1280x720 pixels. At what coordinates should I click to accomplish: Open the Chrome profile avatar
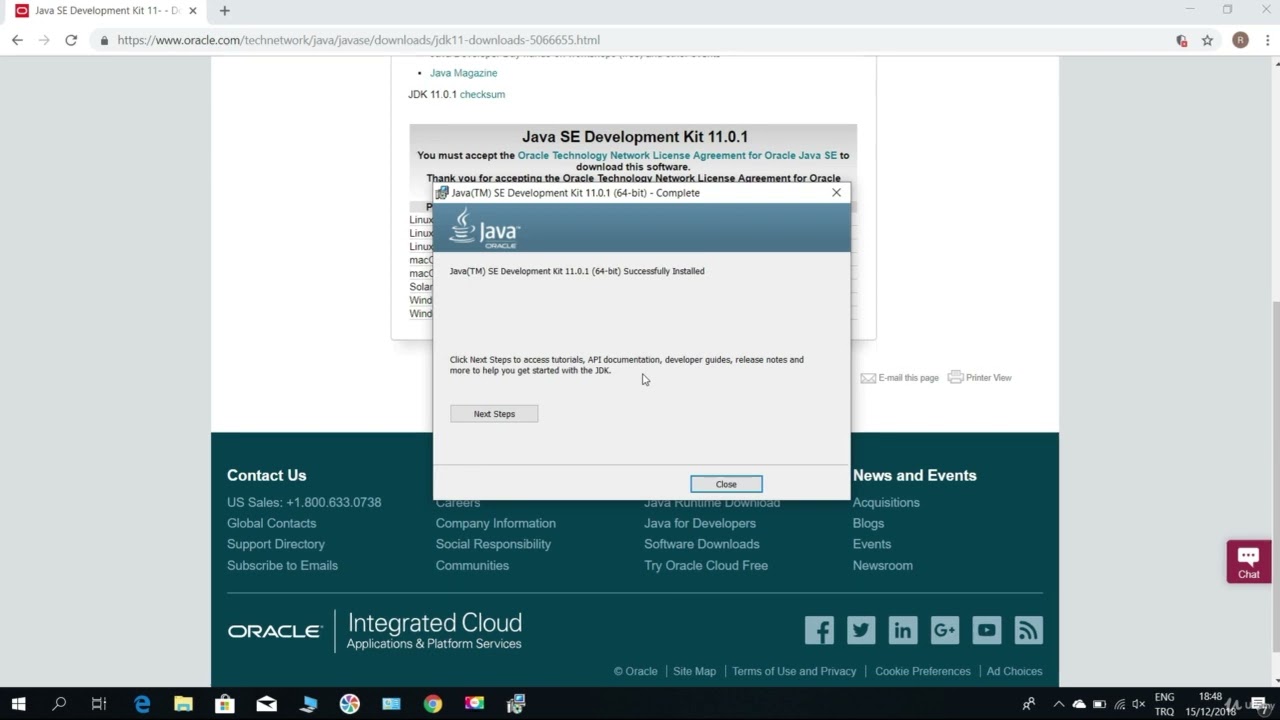(1240, 40)
